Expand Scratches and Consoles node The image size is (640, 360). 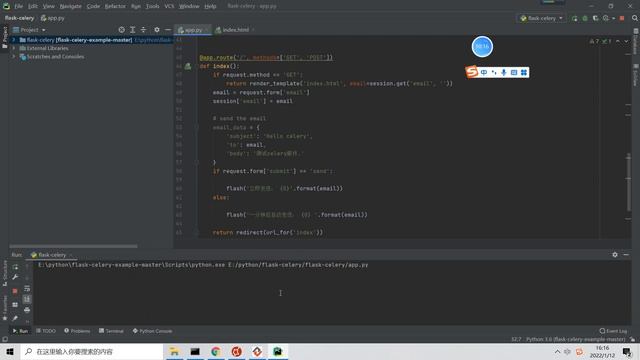(x=13, y=56)
